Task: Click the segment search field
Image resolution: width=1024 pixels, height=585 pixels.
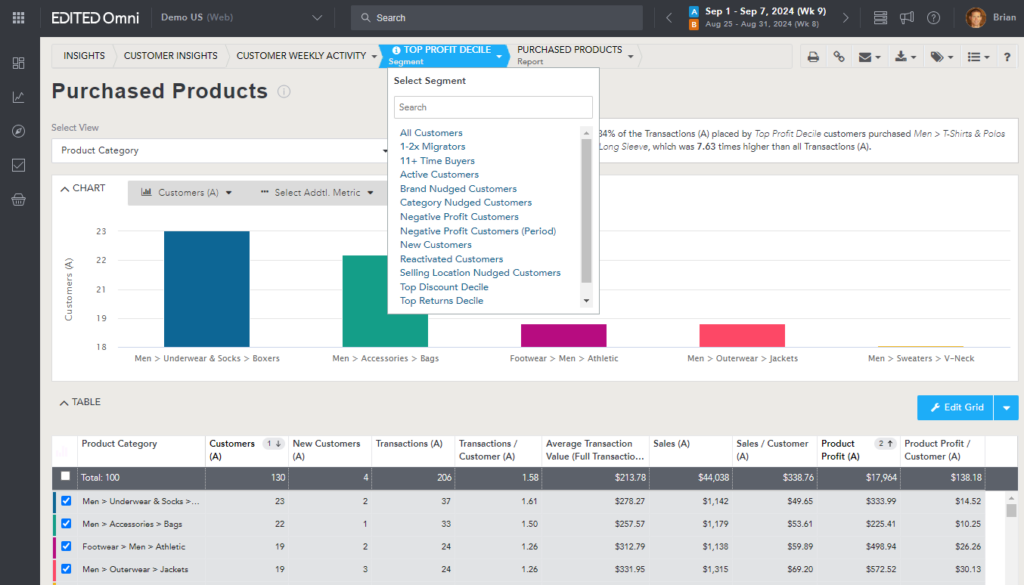Action: click(493, 107)
